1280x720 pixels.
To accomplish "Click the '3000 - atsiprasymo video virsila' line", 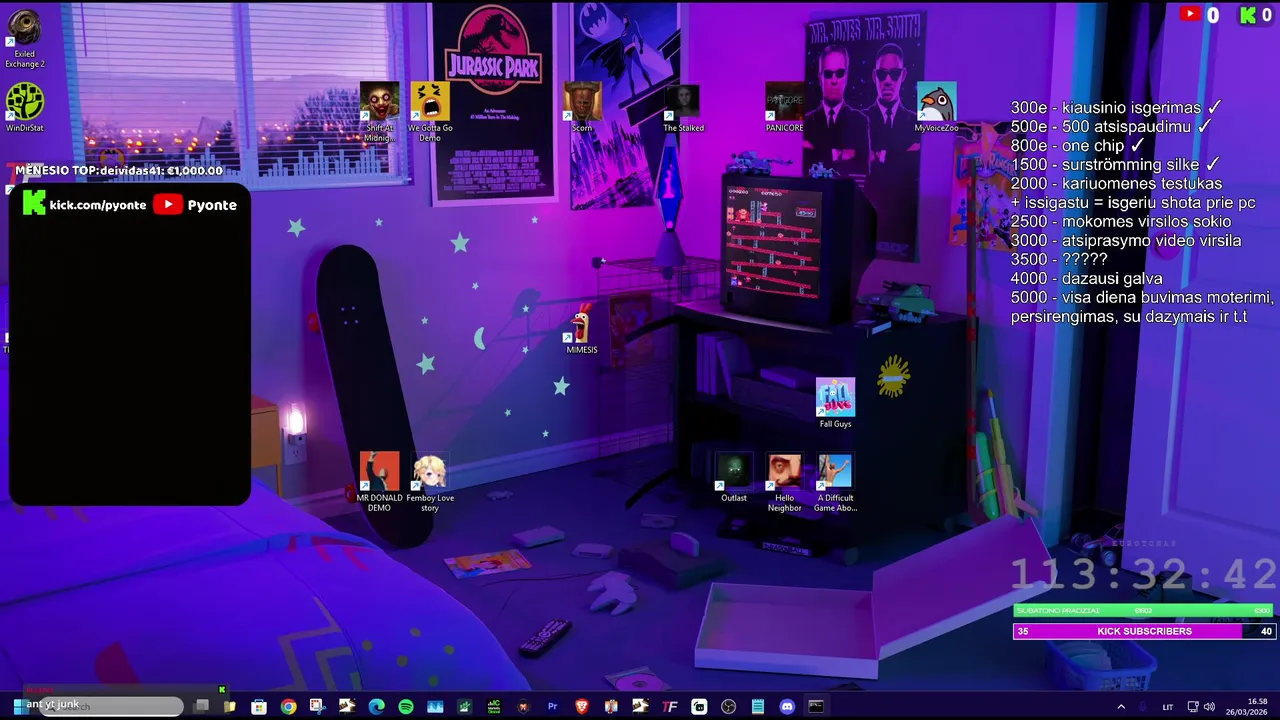I will coord(1125,240).
